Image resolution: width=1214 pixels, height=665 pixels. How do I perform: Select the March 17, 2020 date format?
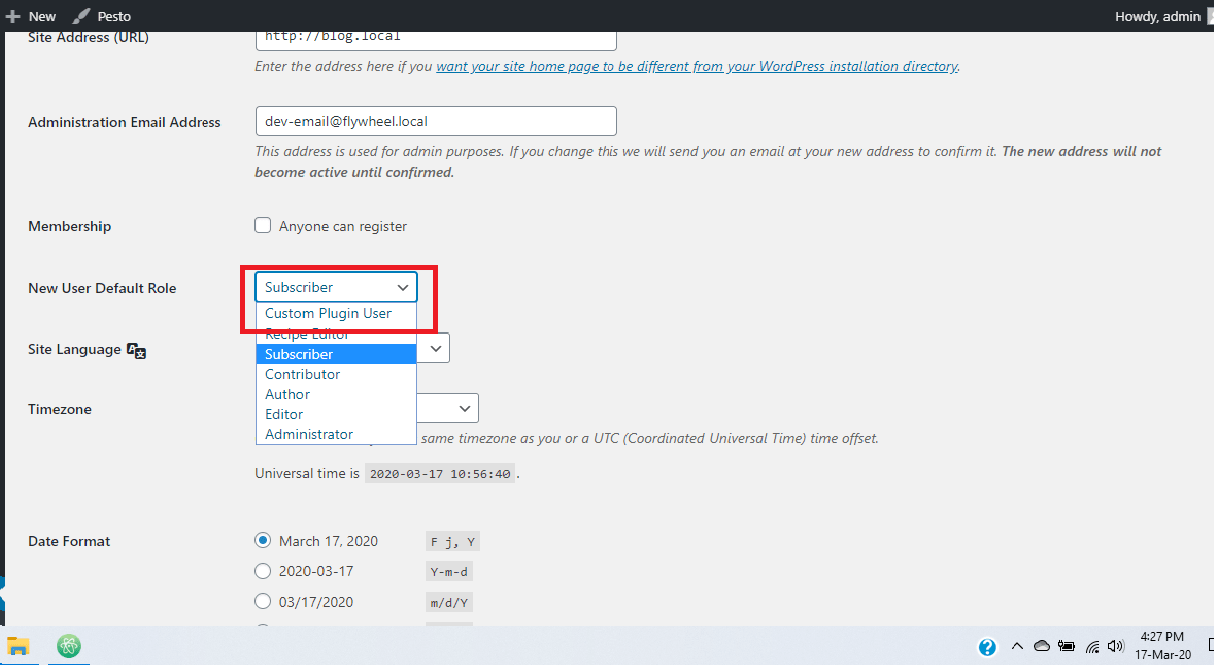pyautogui.click(x=263, y=540)
